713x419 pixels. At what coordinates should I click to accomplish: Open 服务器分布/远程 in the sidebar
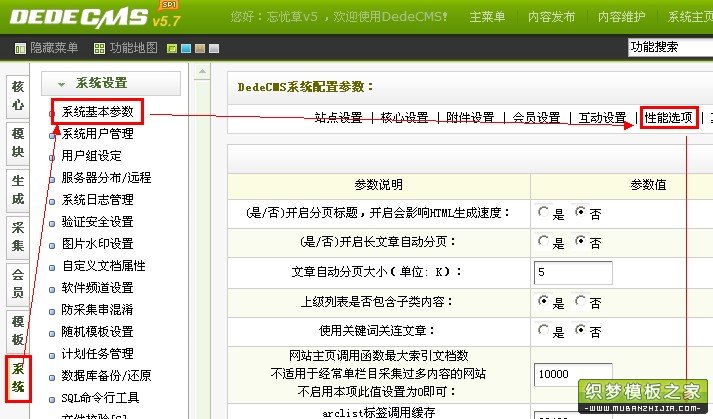(x=106, y=177)
